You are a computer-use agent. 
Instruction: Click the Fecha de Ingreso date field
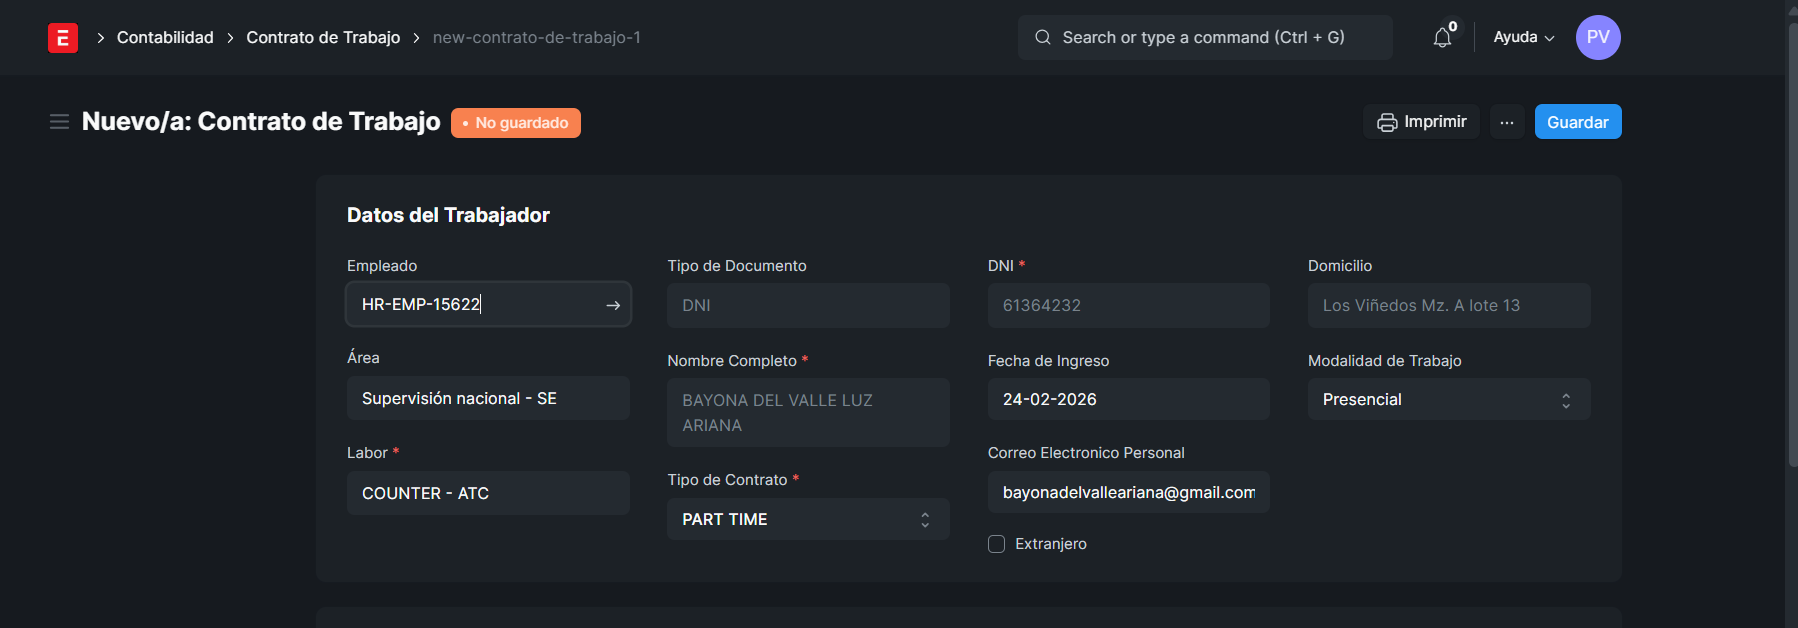1127,400
